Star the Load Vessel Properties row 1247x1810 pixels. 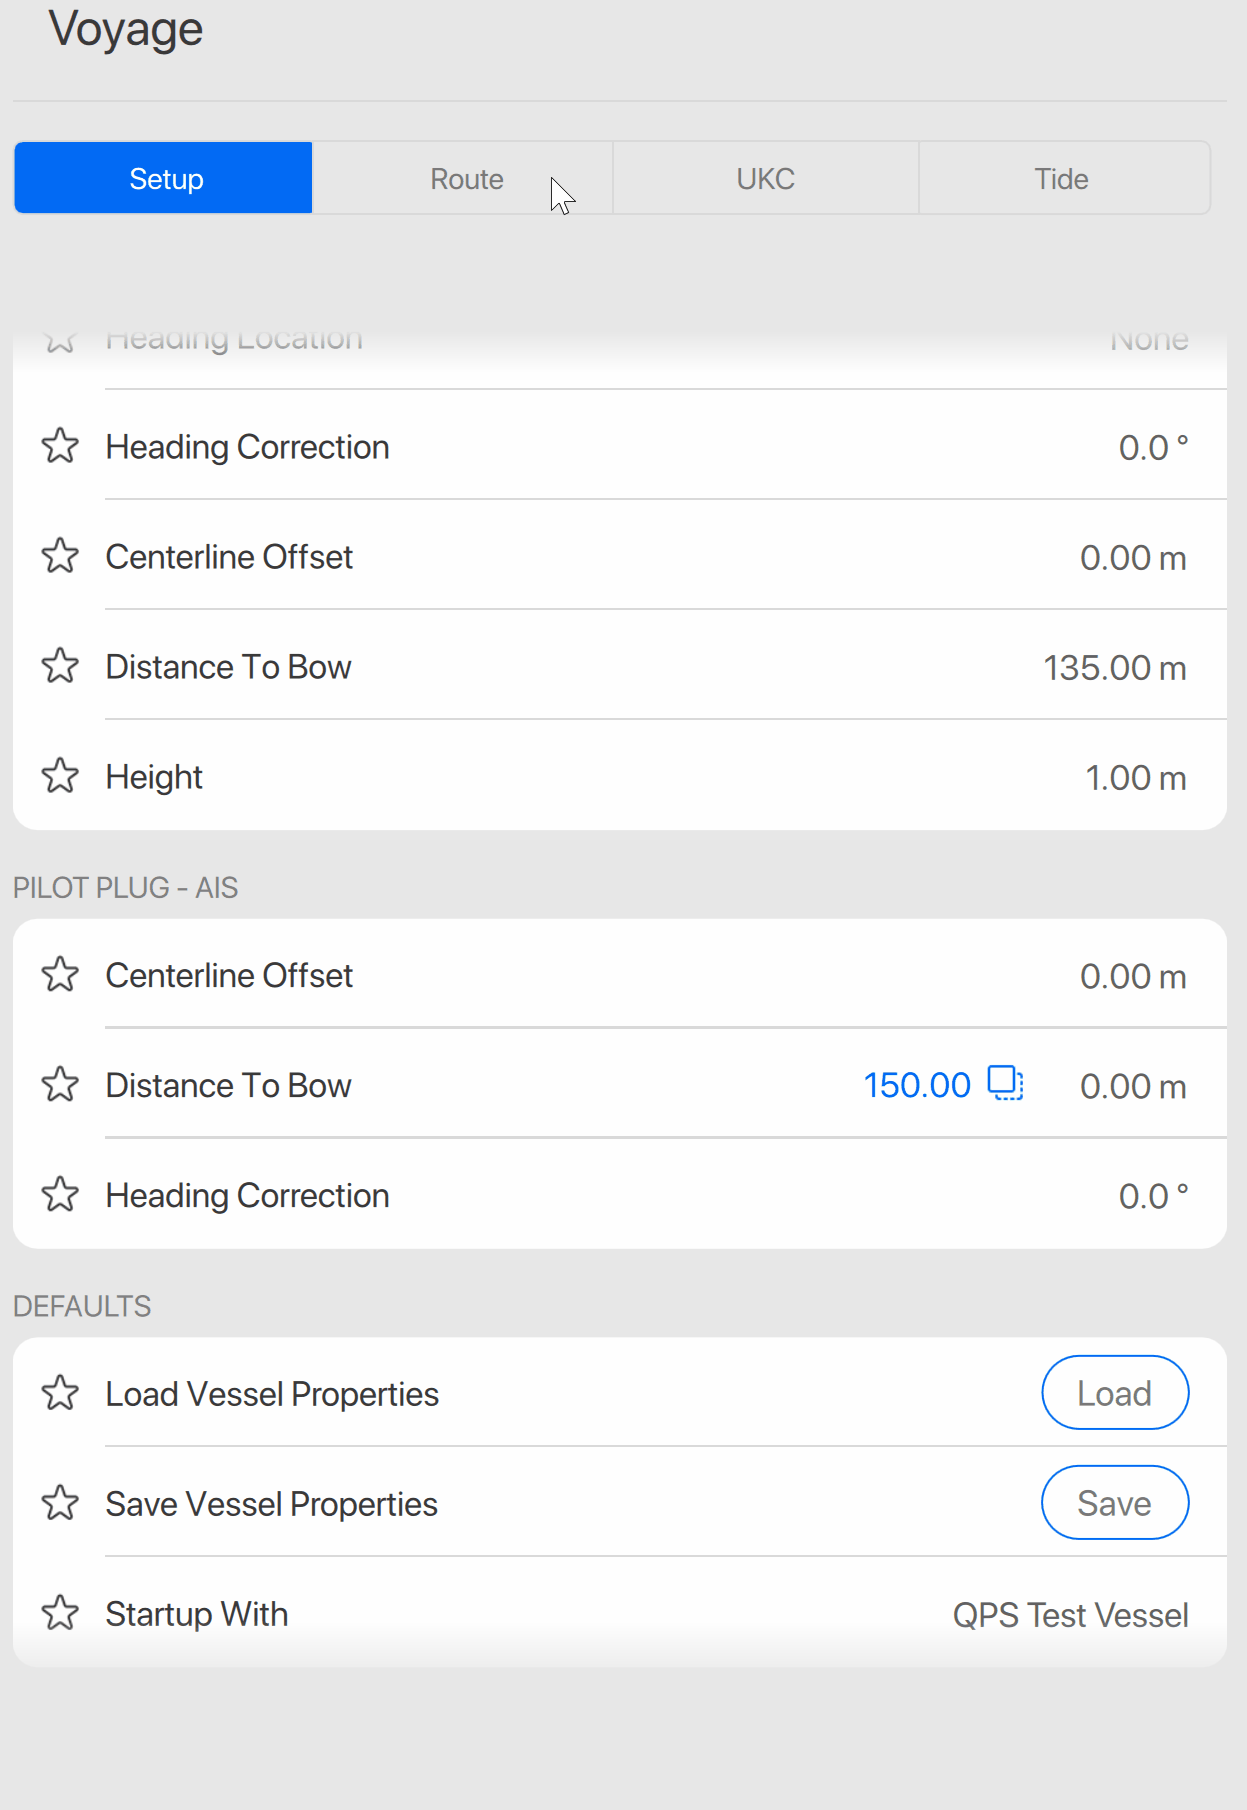(x=60, y=1393)
